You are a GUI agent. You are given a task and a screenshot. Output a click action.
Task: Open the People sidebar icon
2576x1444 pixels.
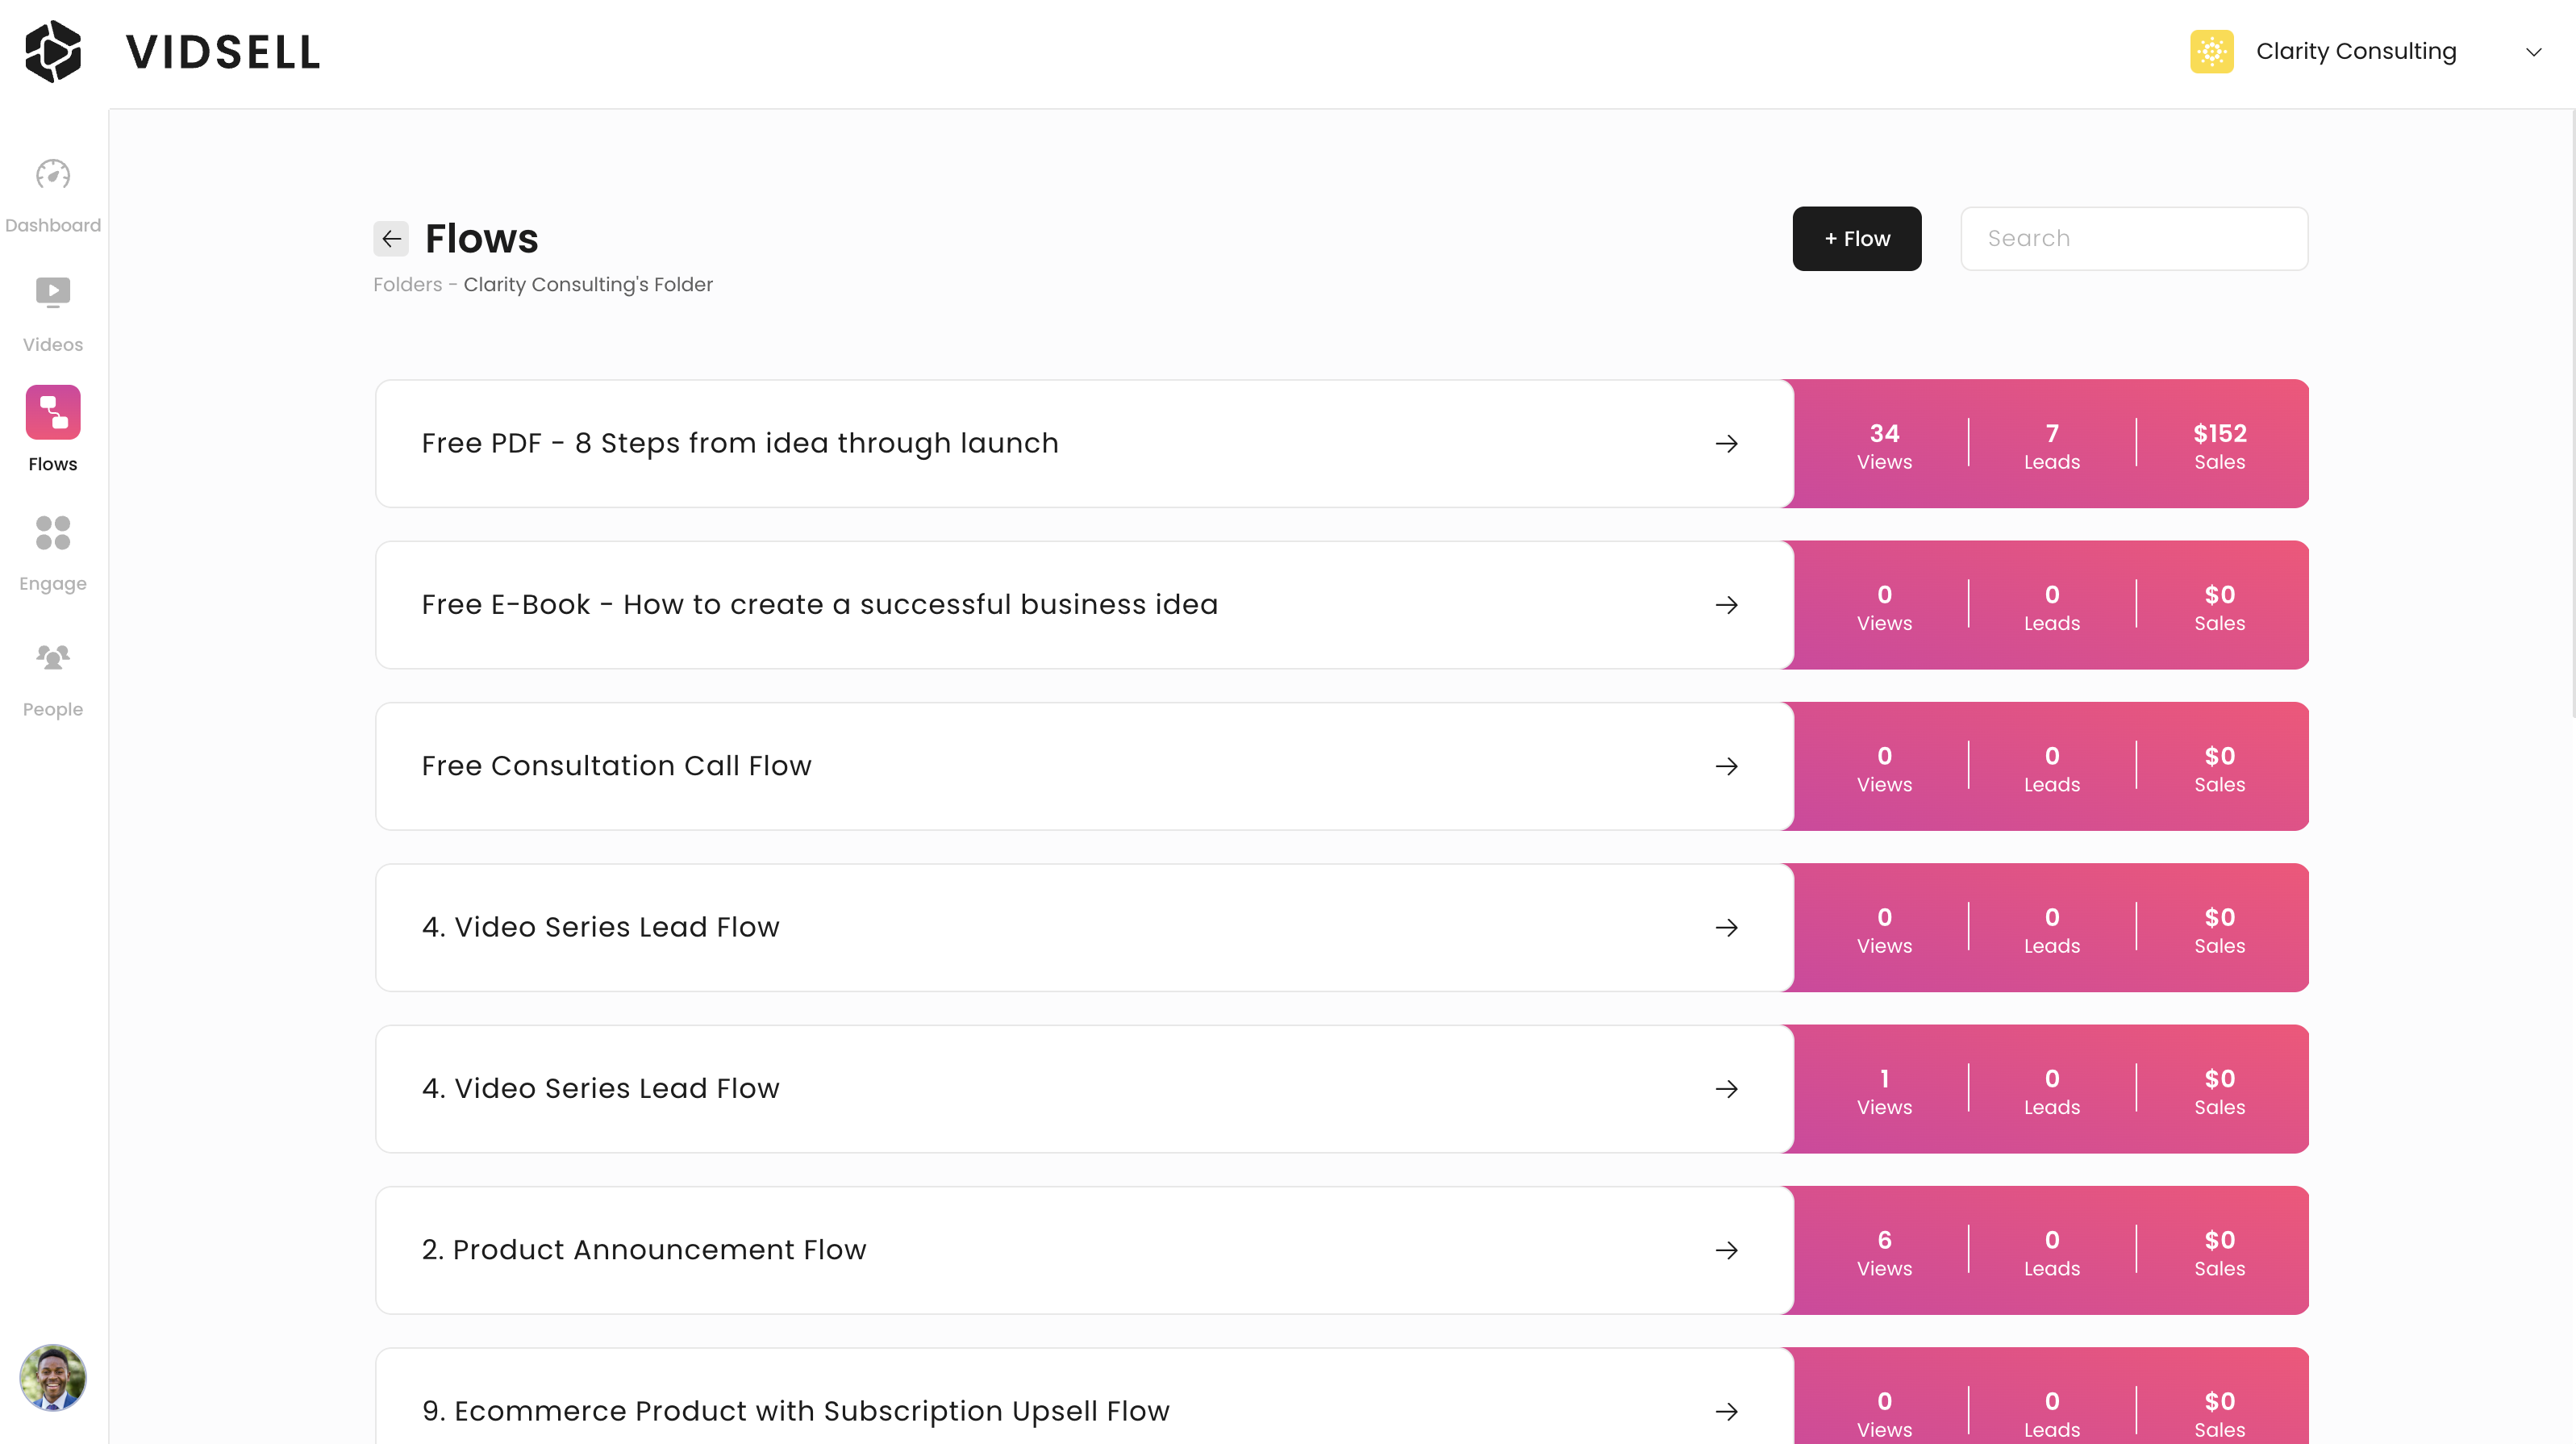pos(53,657)
